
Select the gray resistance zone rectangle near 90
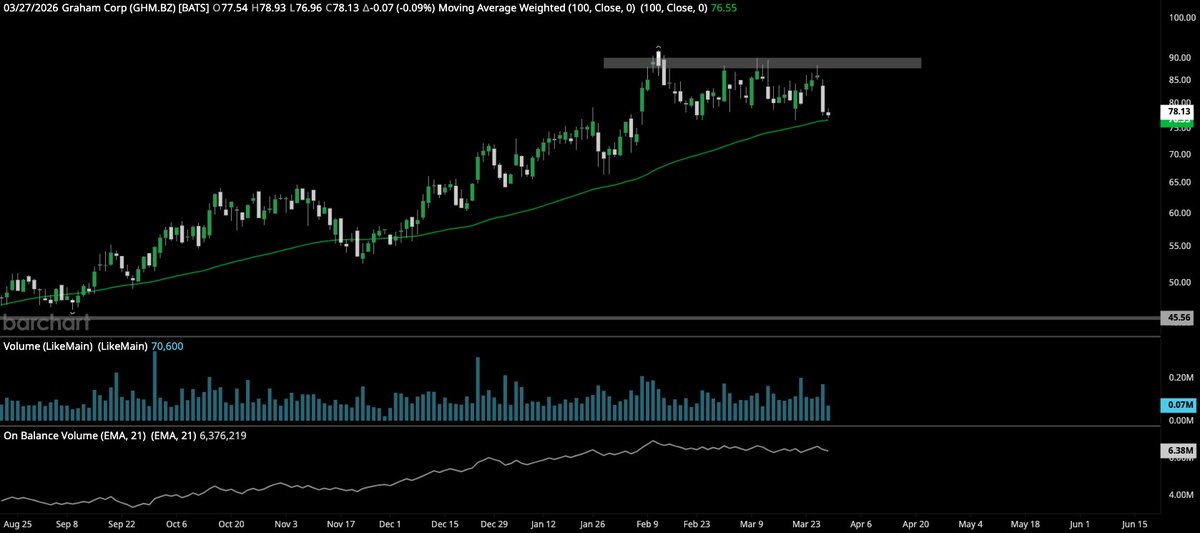click(x=762, y=63)
